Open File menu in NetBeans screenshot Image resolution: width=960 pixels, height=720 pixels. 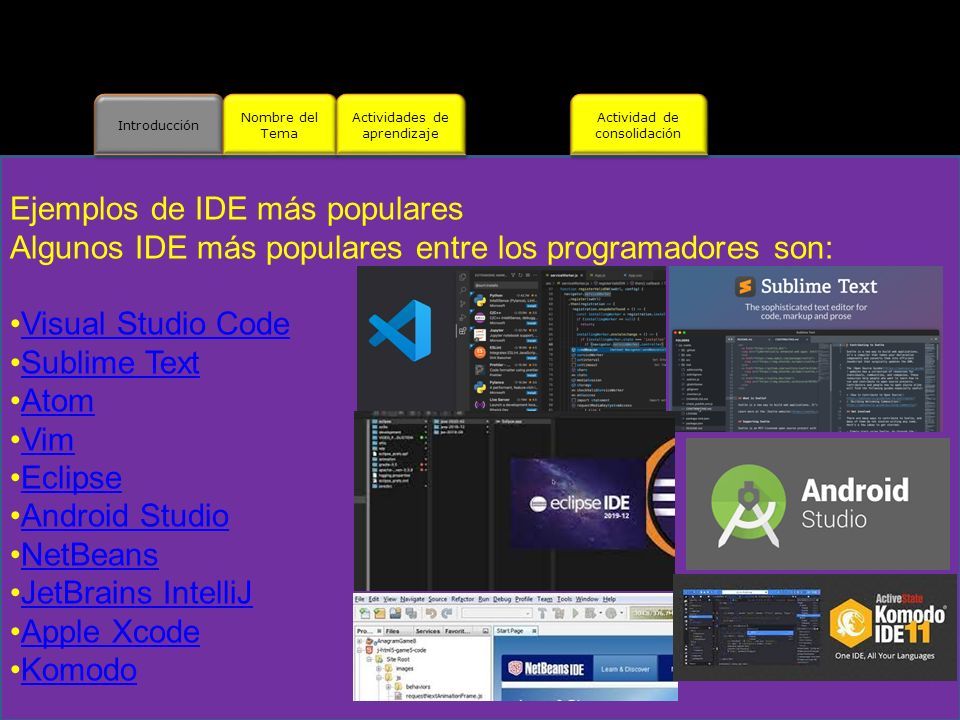[x=360, y=599]
